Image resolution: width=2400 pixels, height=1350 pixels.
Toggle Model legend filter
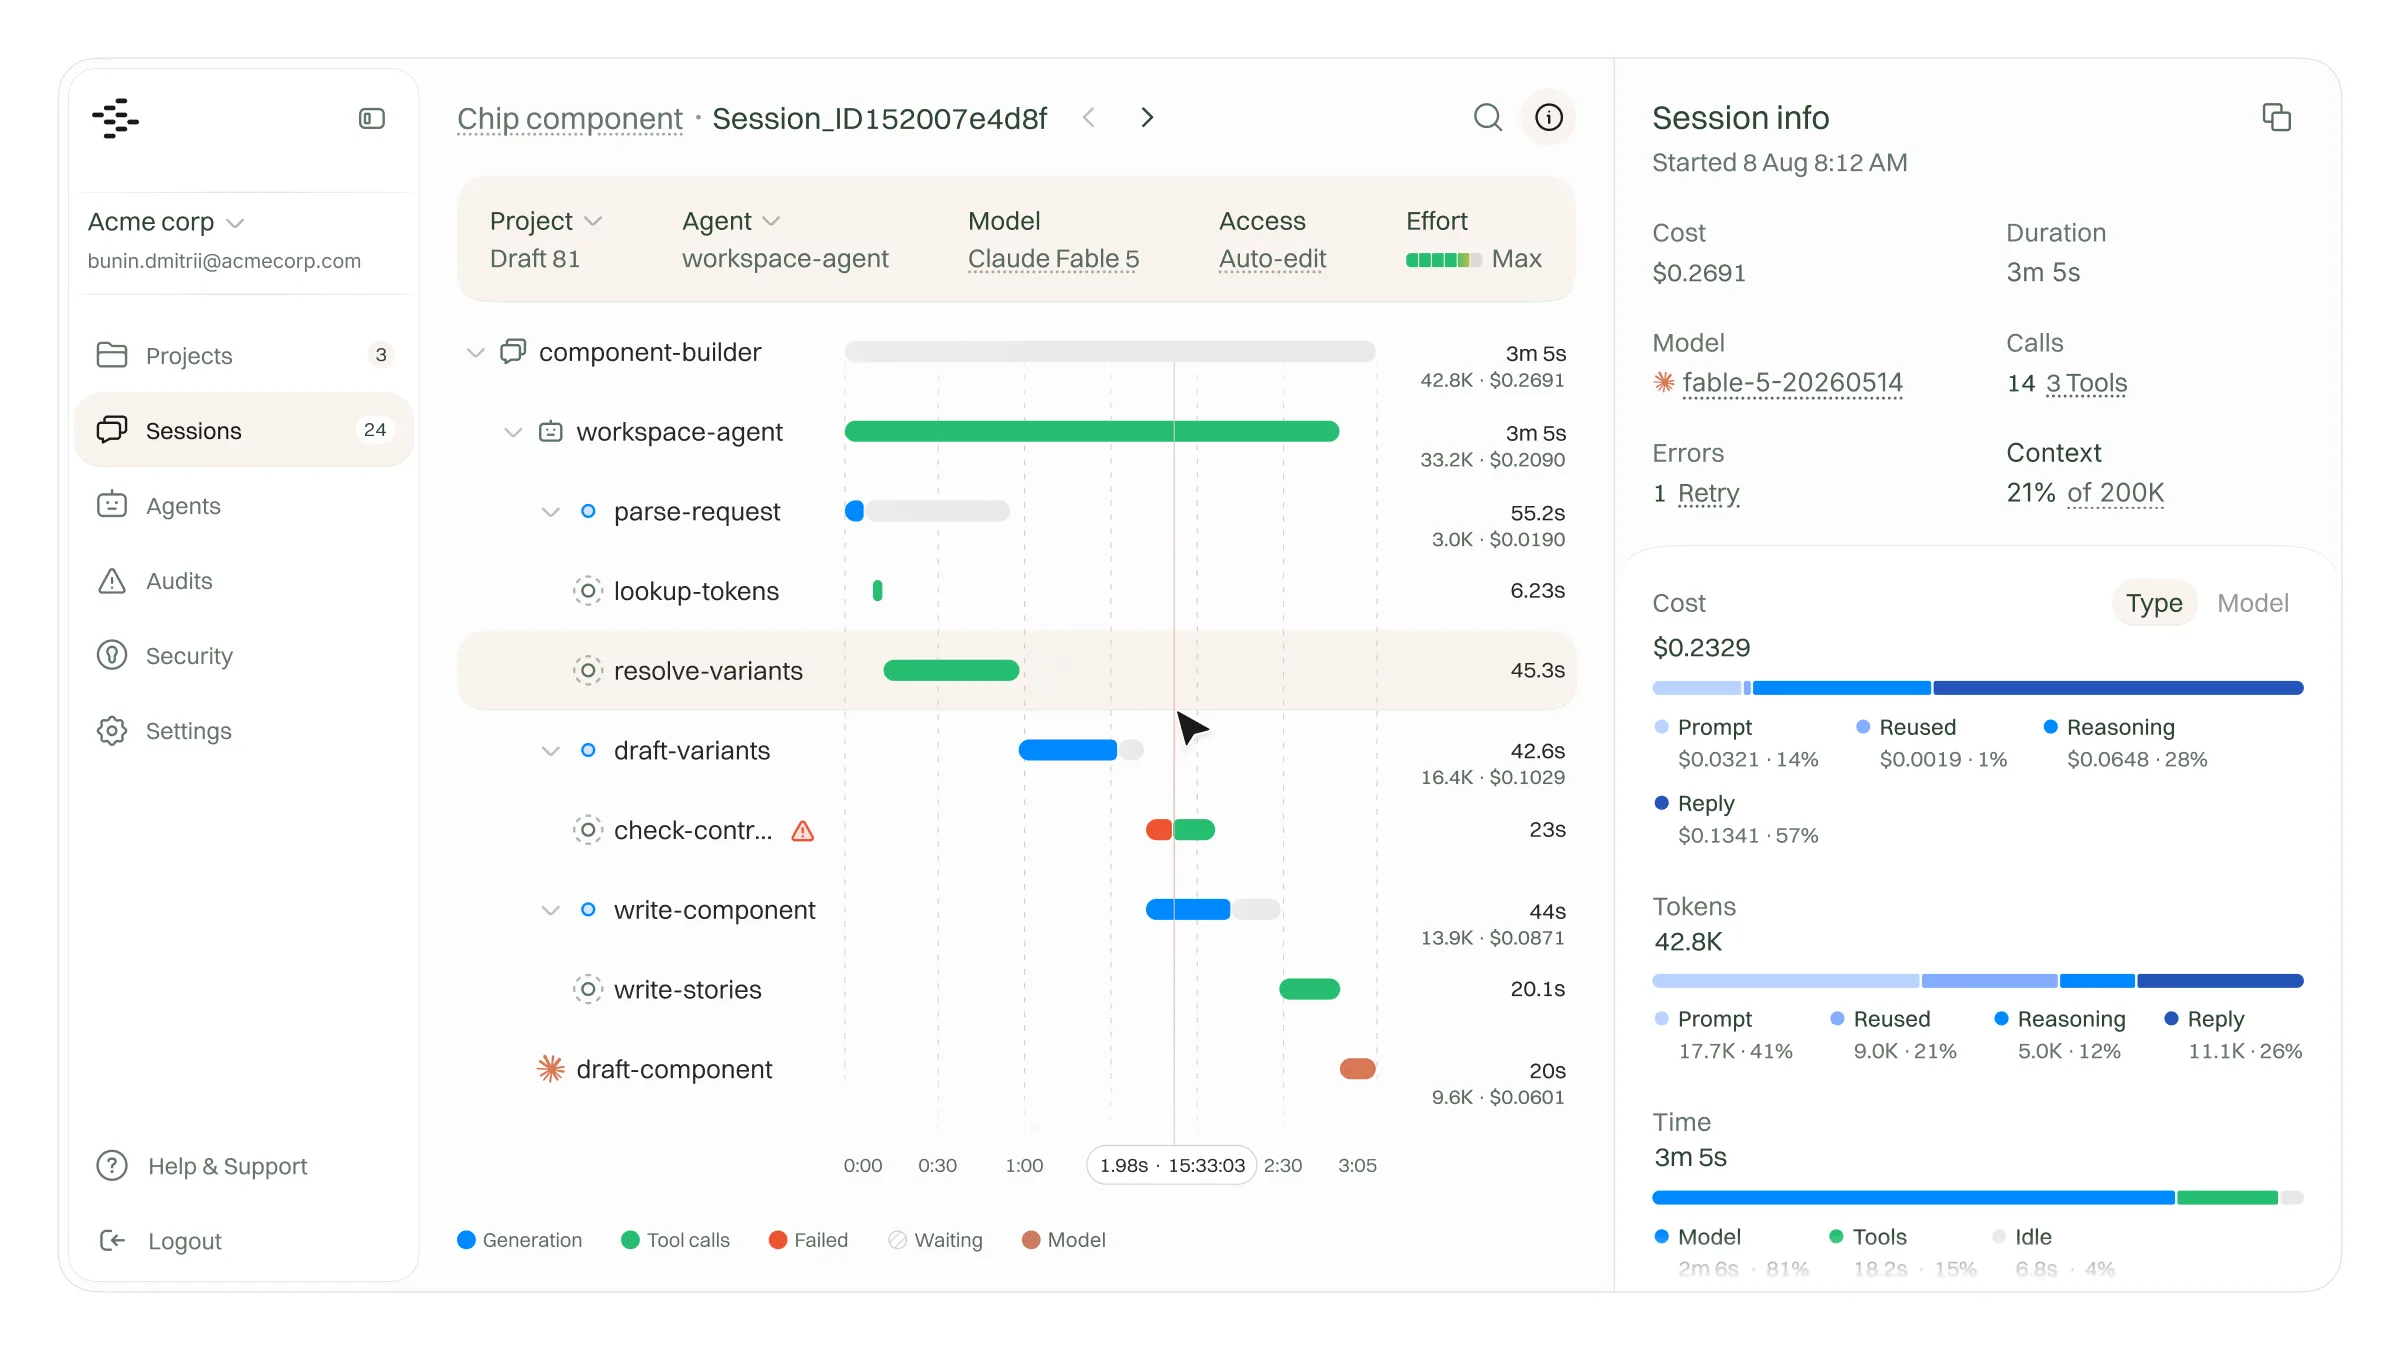(1064, 1240)
